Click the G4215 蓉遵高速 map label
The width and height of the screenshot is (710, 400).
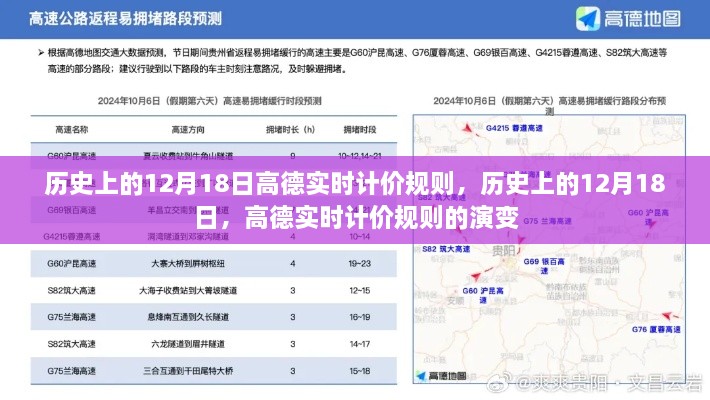pos(514,128)
